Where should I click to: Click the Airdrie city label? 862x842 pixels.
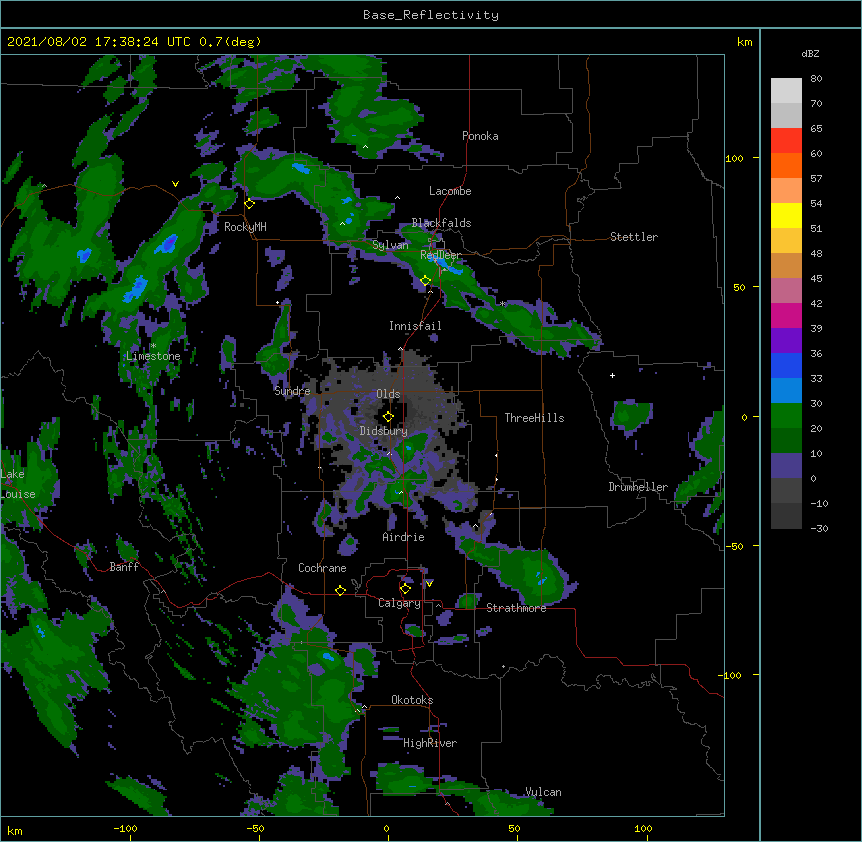click(x=403, y=537)
